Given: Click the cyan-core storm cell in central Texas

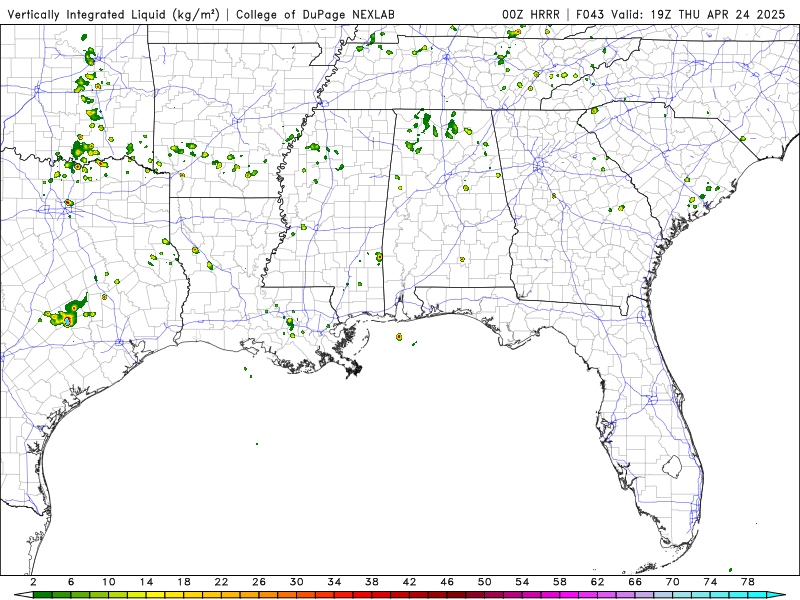Looking at the screenshot, I should (67, 321).
